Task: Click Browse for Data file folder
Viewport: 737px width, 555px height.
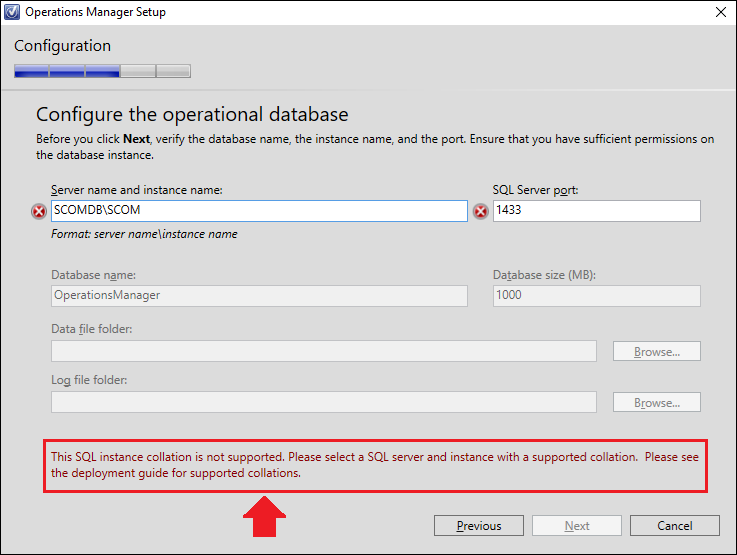Action: (657, 351)
